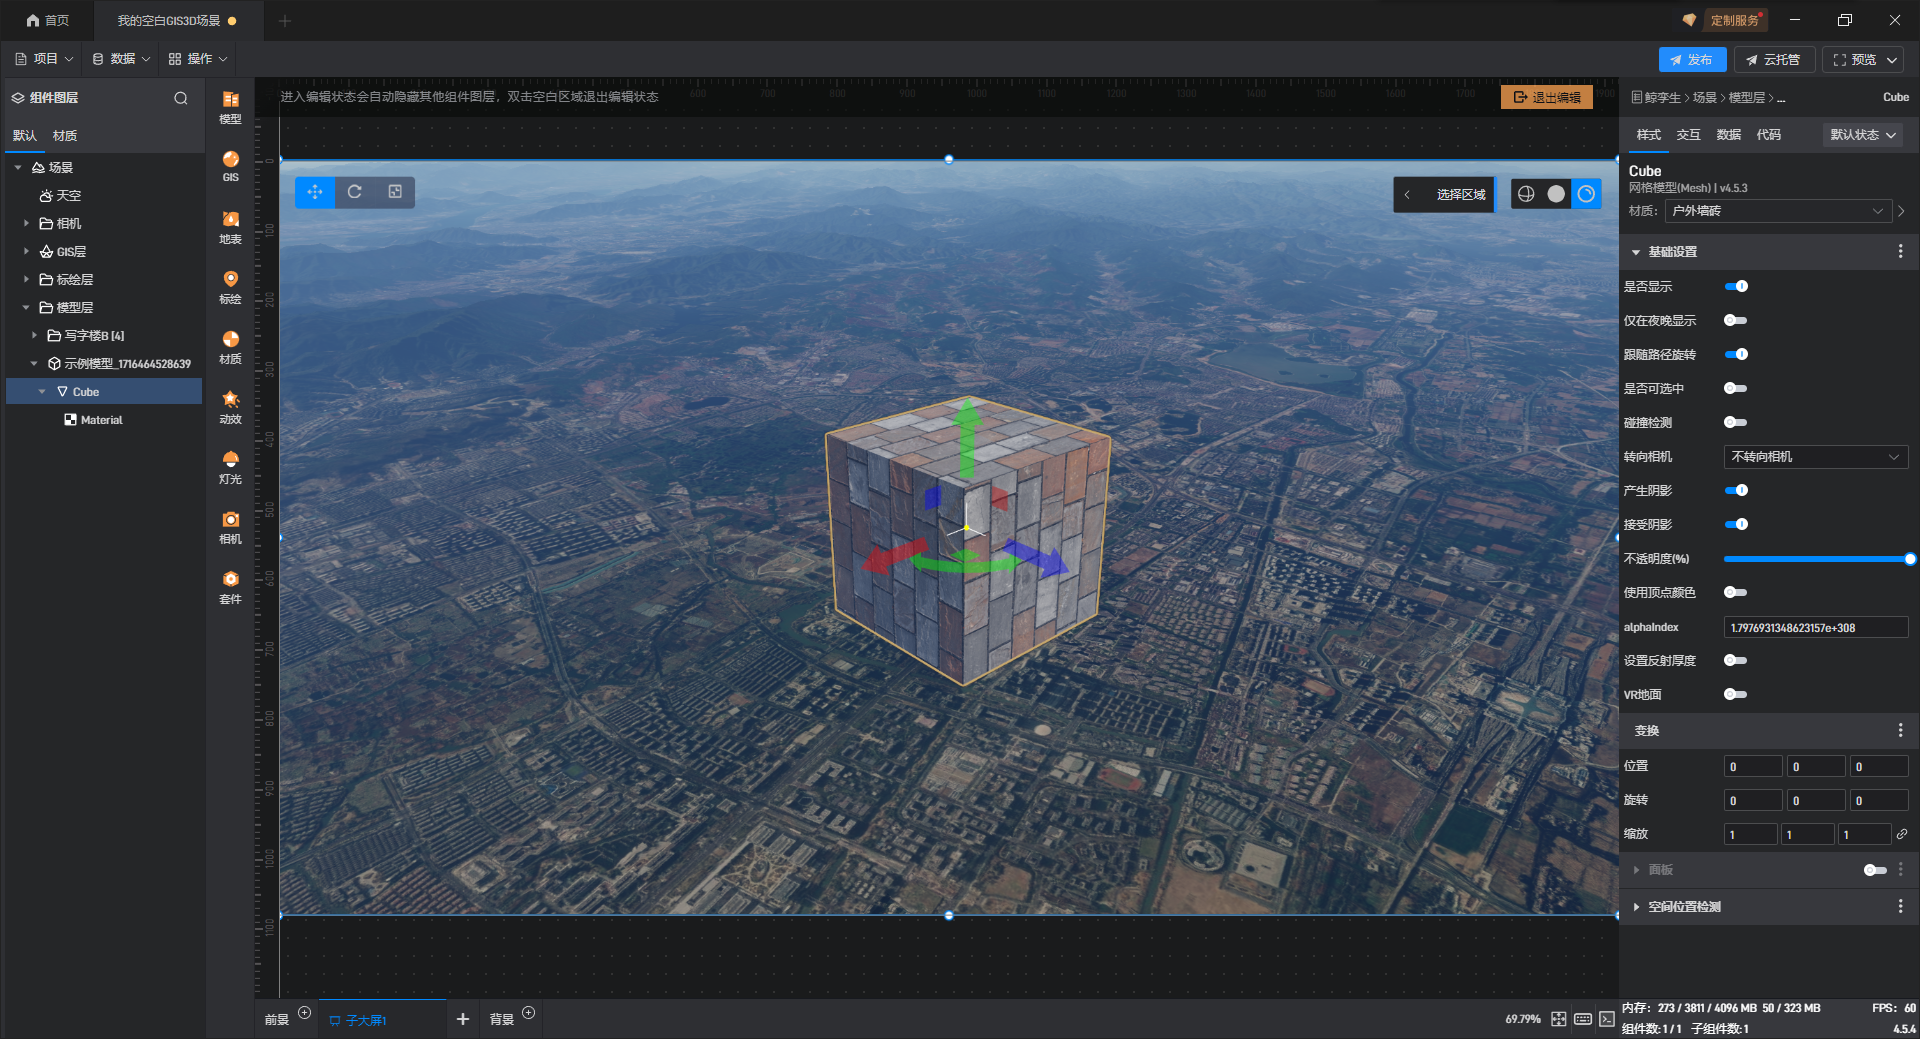Toggle the VR地面 switch

click(1736, 694)
